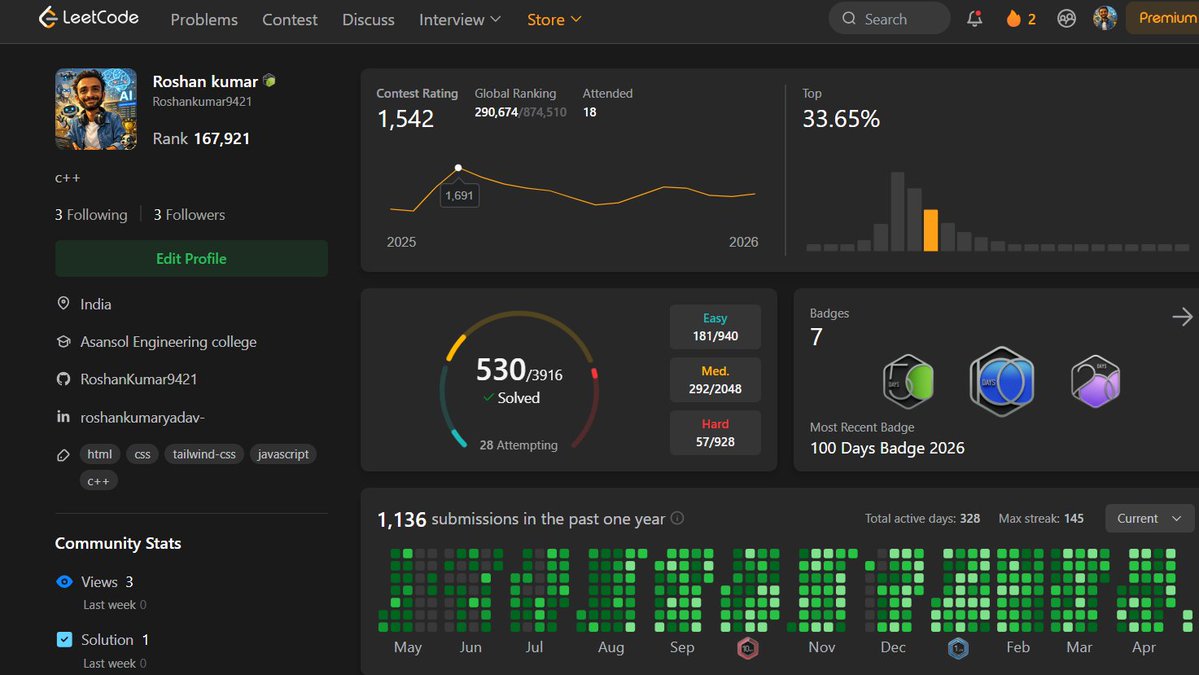Image resolution: width=1199 pixels, height=675 pixels.
Task: Click the Solution checkmark icon
Action: pyautogui.click(x=64, y=640)
